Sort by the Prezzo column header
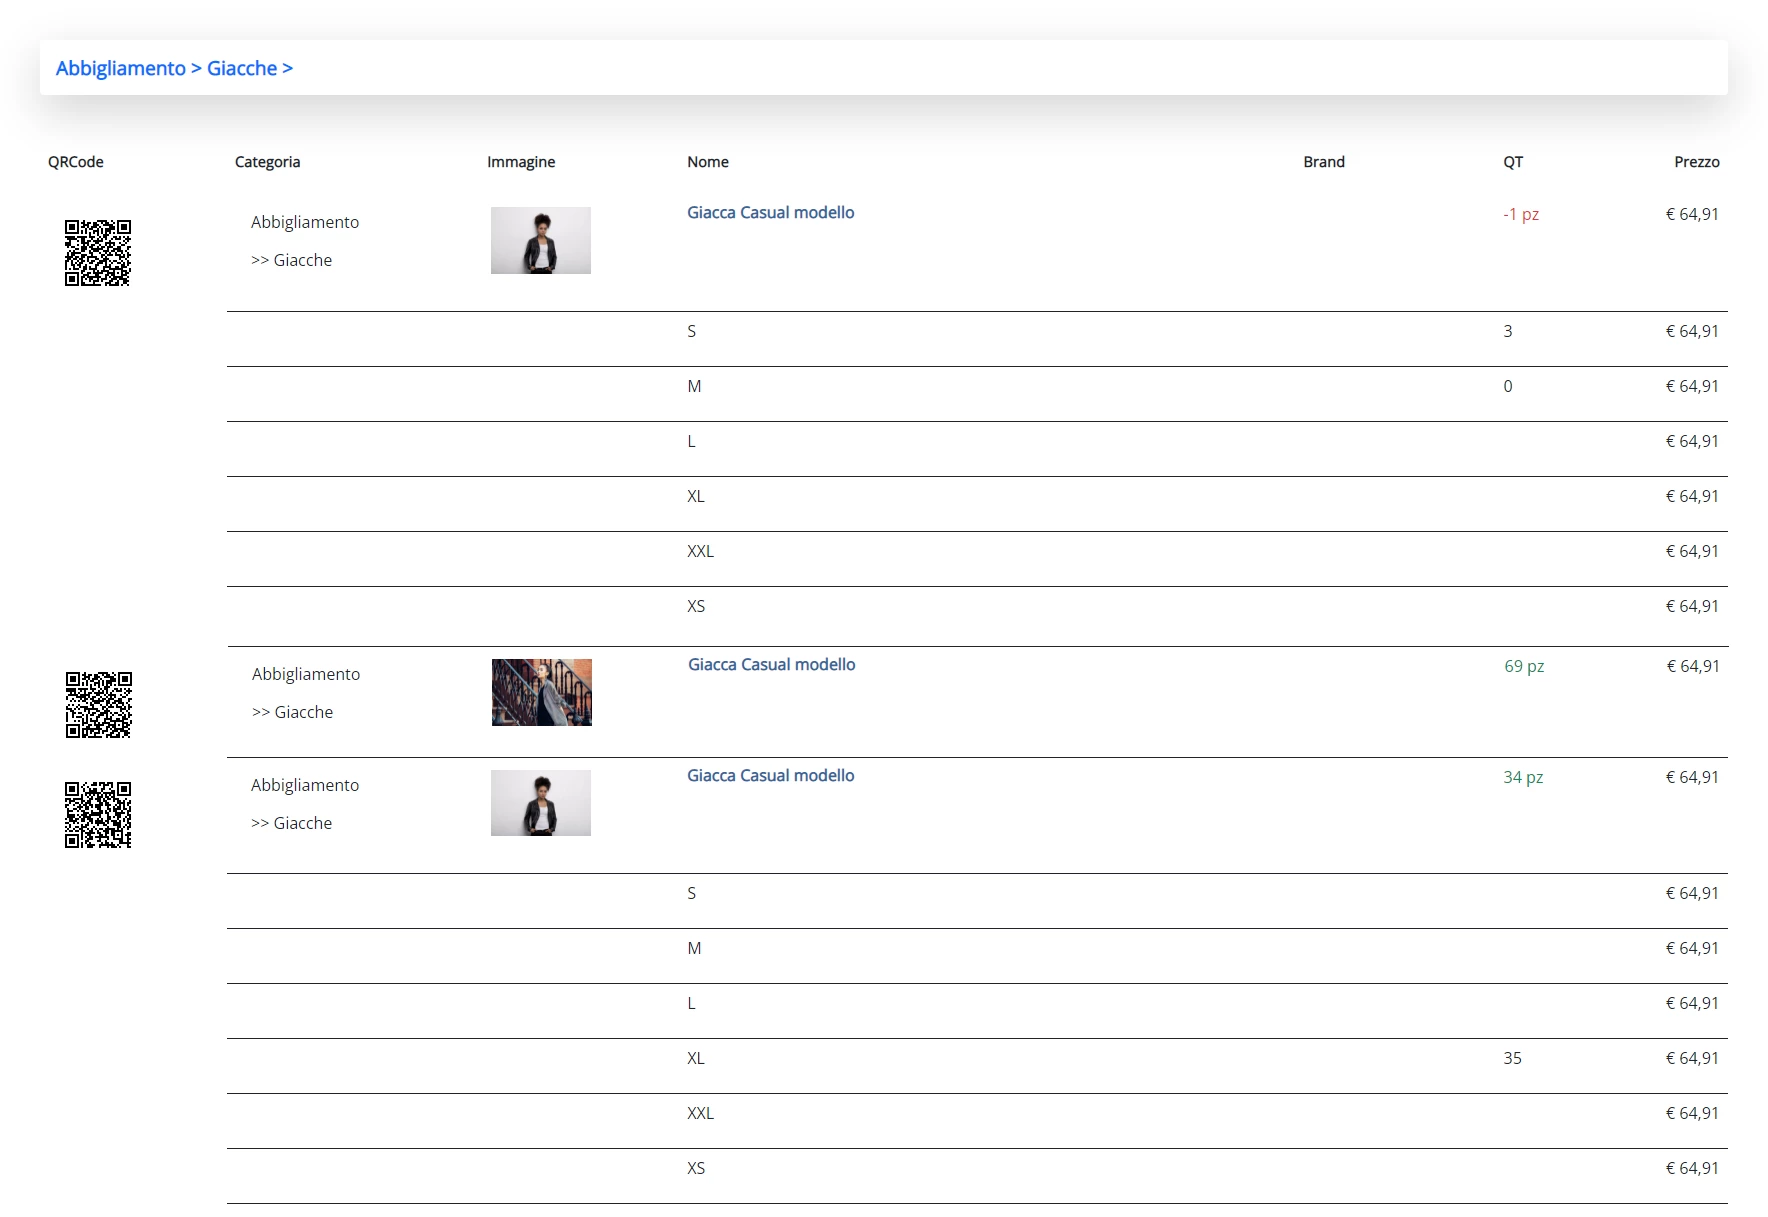 click(x=1697, y=162)
